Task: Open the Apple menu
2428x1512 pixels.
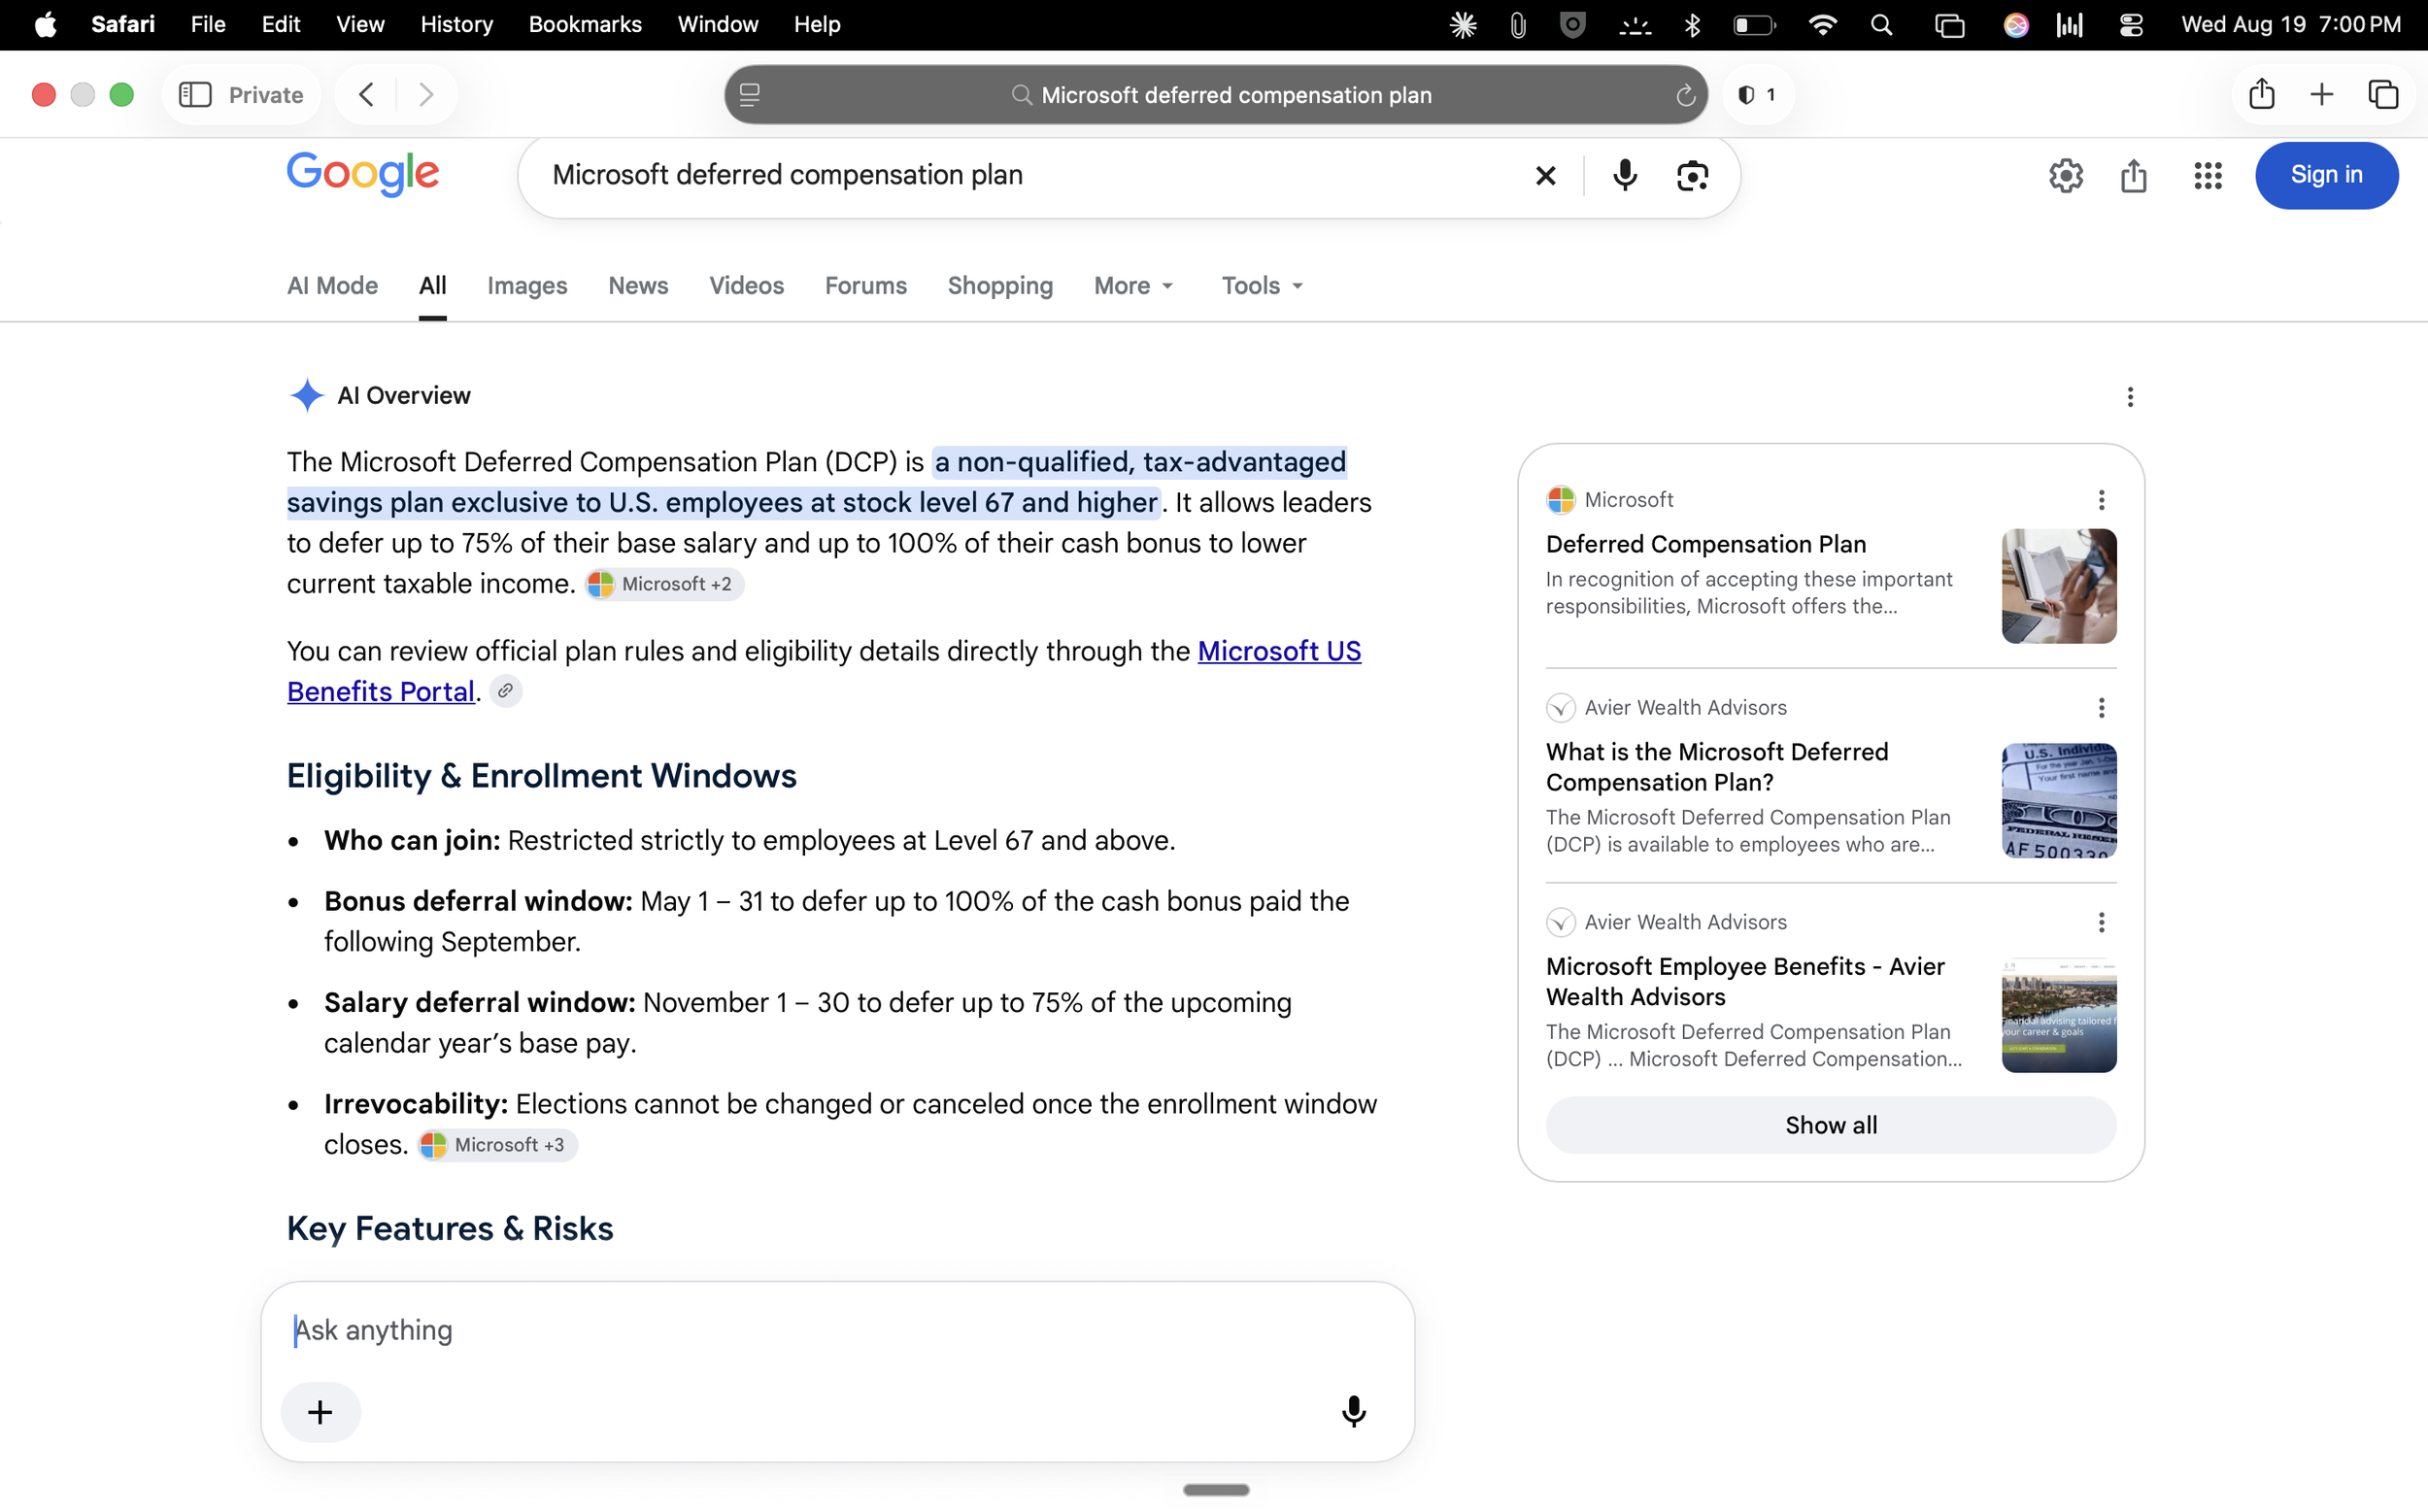Action: [x=45, y=25]
